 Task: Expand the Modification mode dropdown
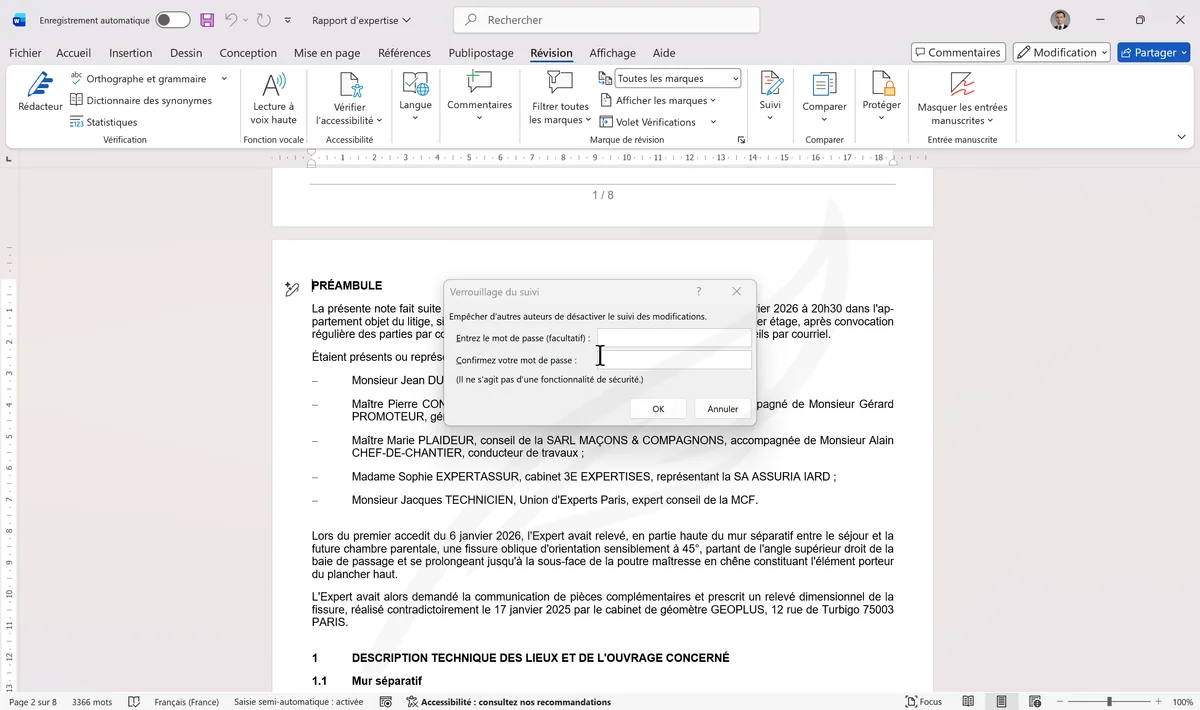pyautogui.click(x=1061, y=52)
